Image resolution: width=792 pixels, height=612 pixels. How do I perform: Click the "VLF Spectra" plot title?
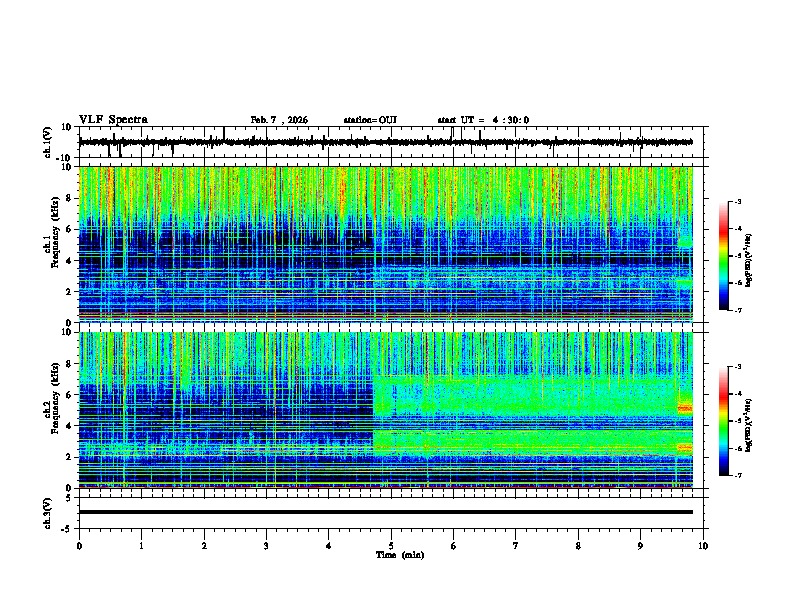pos(113,120)
